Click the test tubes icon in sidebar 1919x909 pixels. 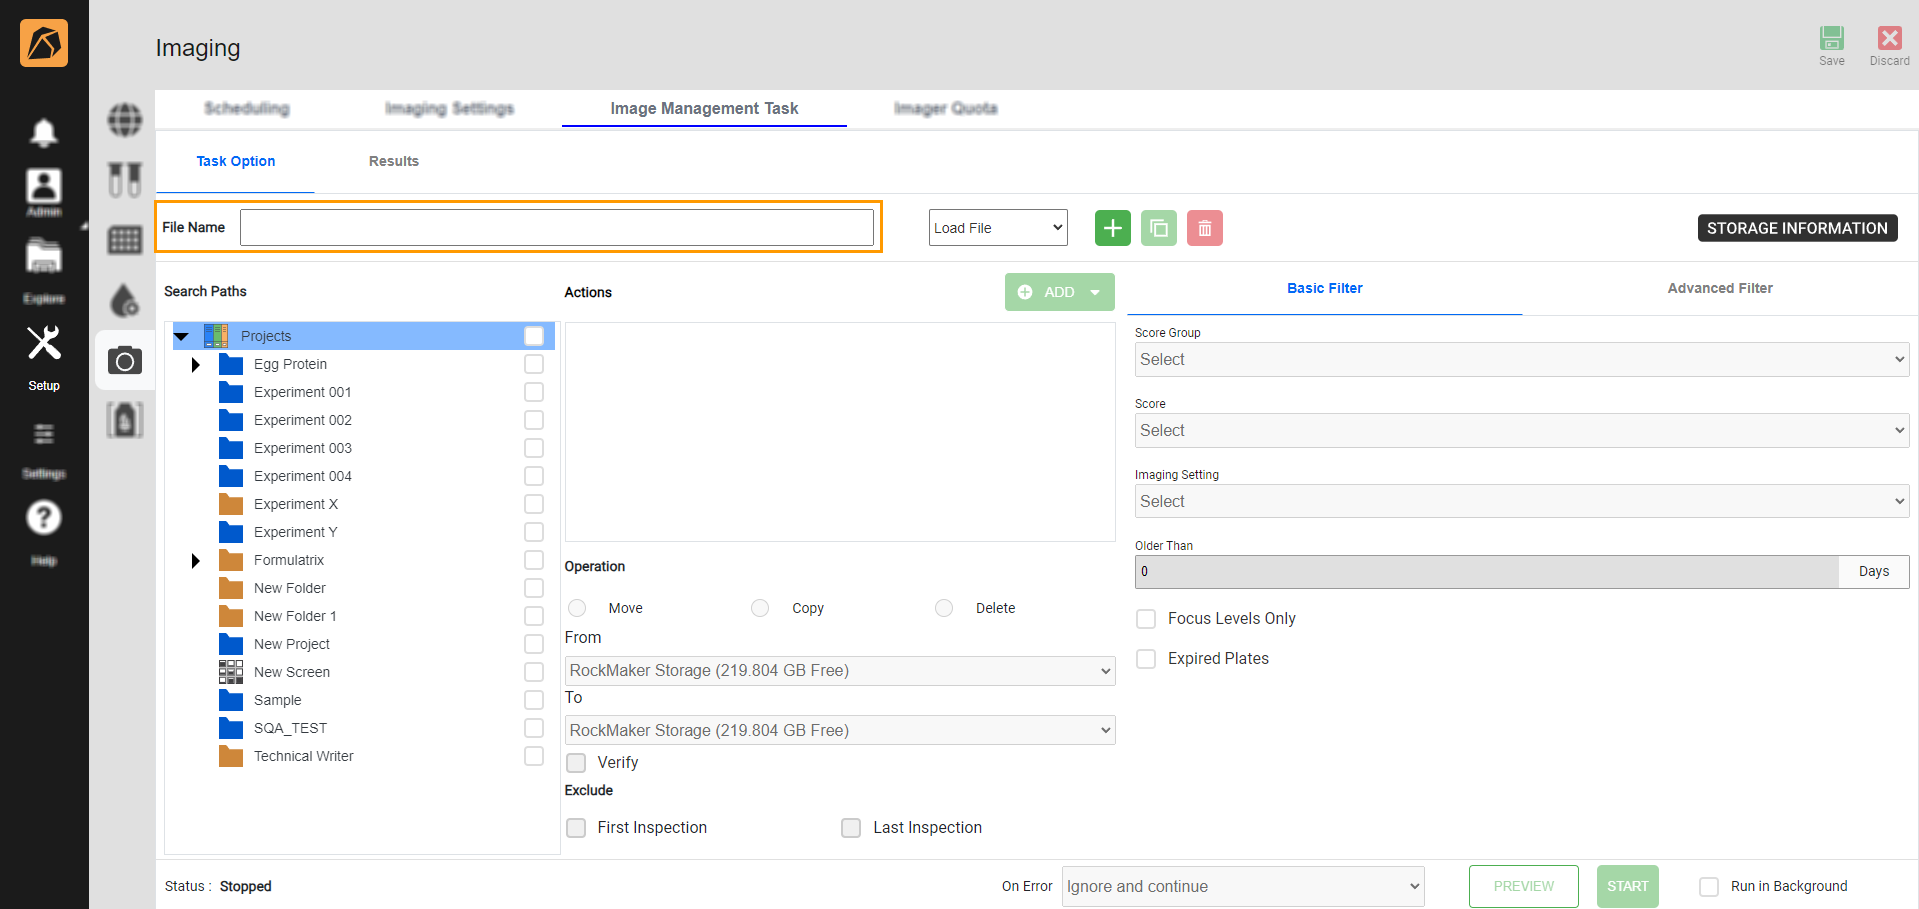[x=124, y=179]
